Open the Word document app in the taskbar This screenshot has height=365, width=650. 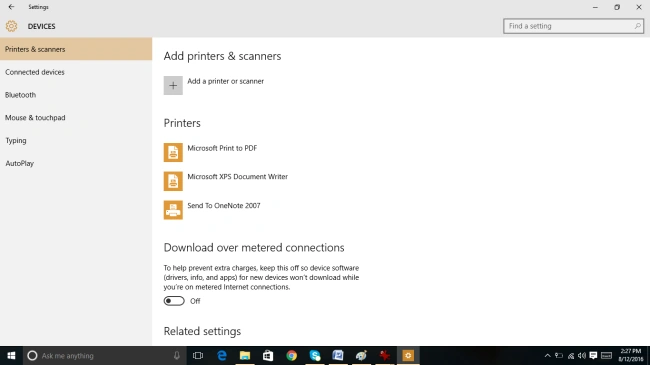click(338, 355)
